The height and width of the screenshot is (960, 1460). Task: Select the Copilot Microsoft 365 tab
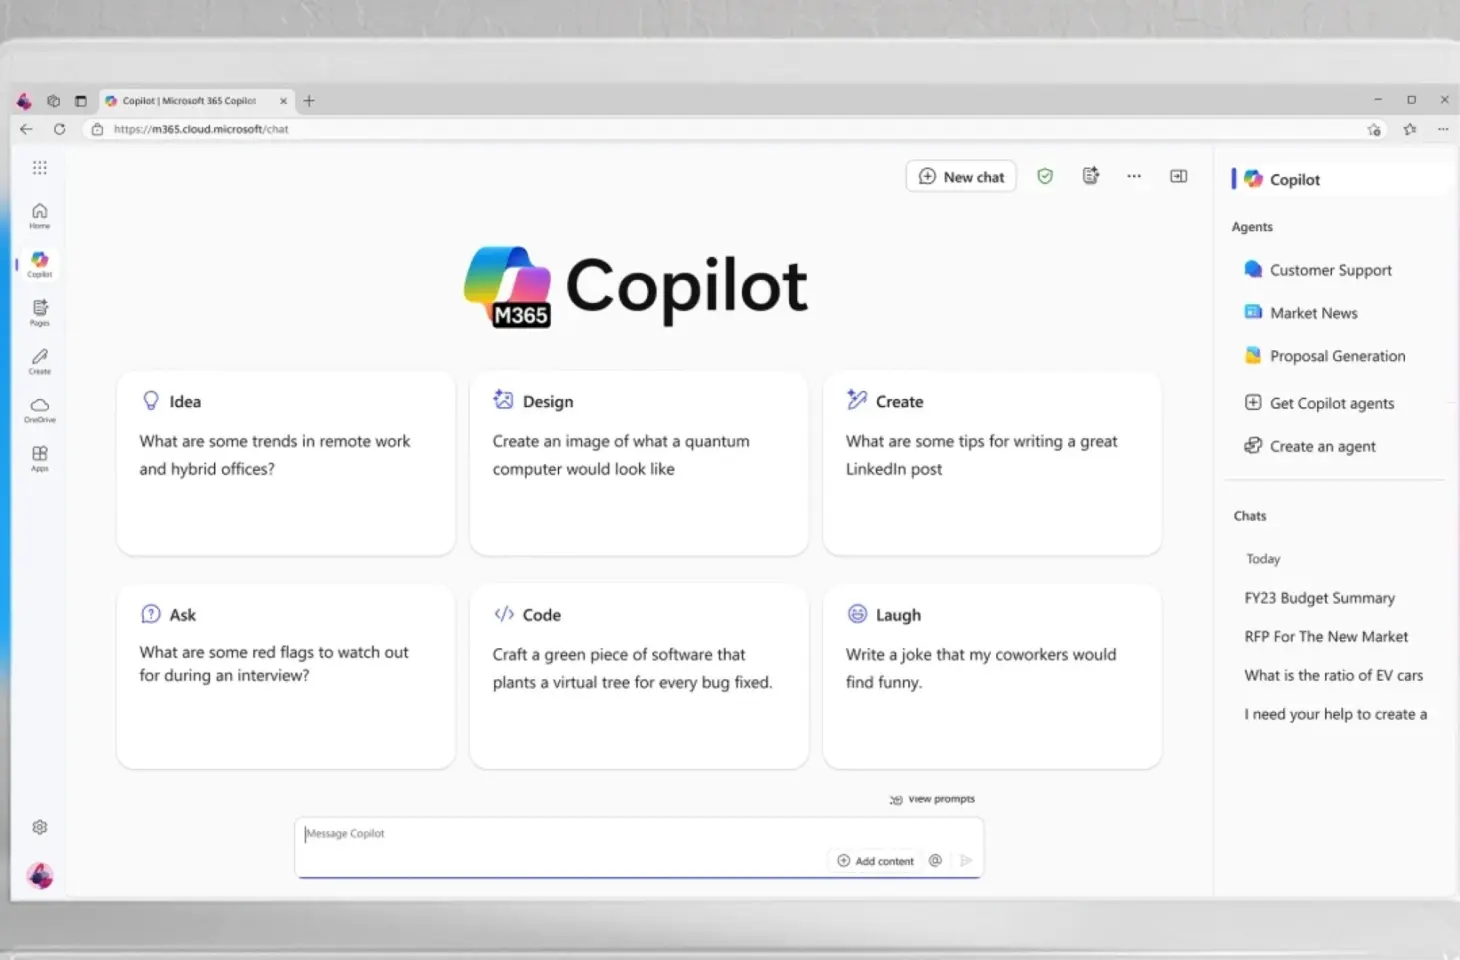coord(197,100)
